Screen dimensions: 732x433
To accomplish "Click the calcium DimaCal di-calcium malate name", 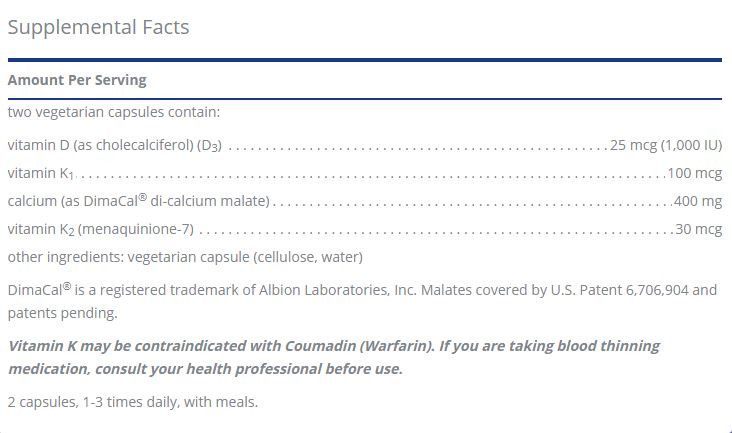I will 139,201.
